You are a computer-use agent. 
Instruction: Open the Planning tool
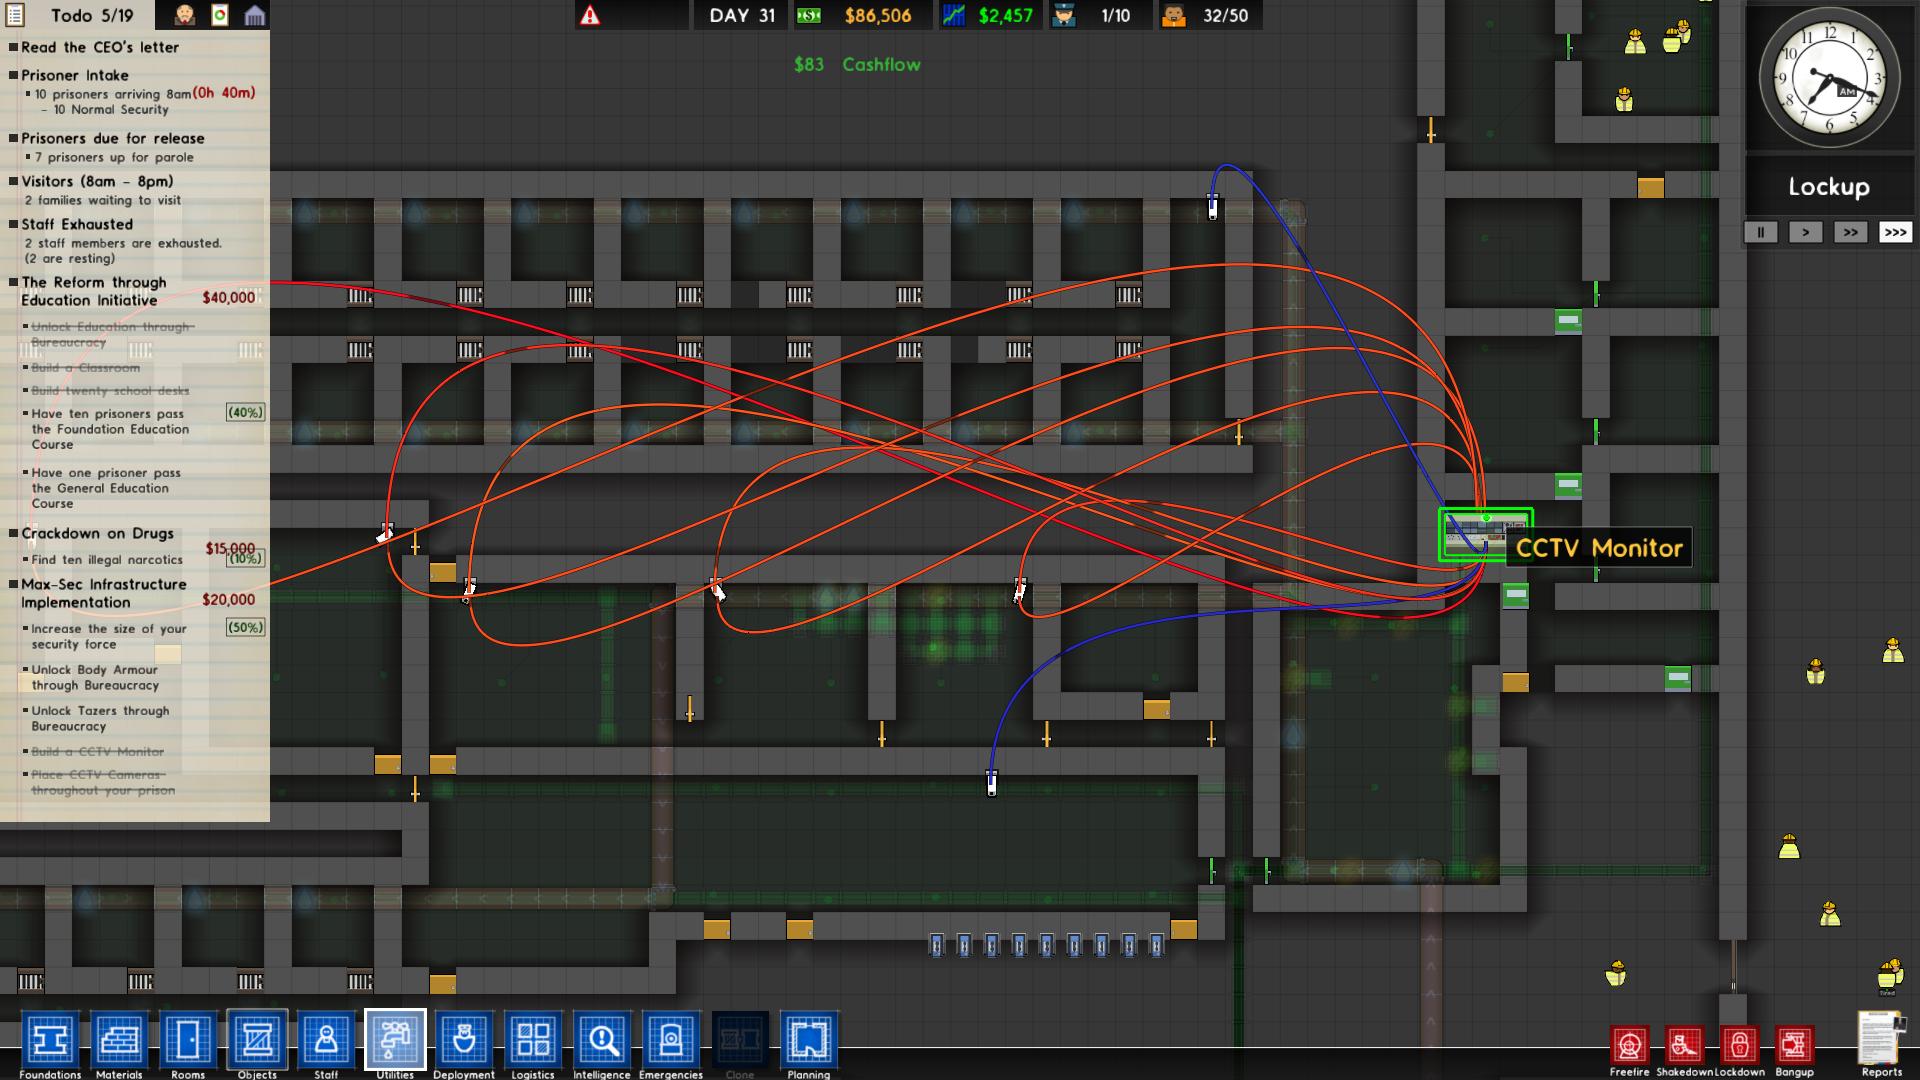[809, 1040]
